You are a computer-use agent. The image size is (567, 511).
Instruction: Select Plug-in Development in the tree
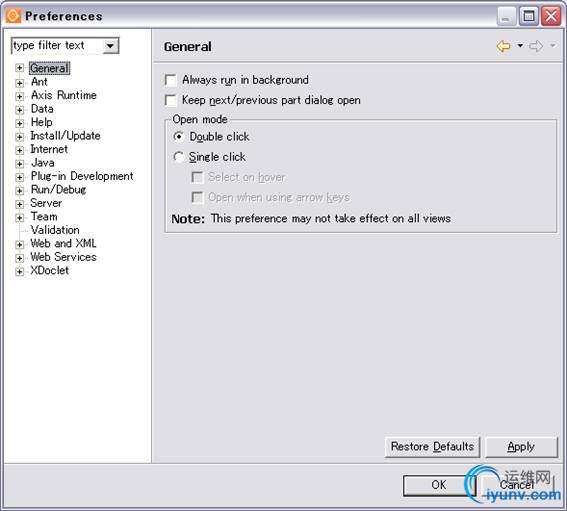pyautogui.click(x=82, y=176)
